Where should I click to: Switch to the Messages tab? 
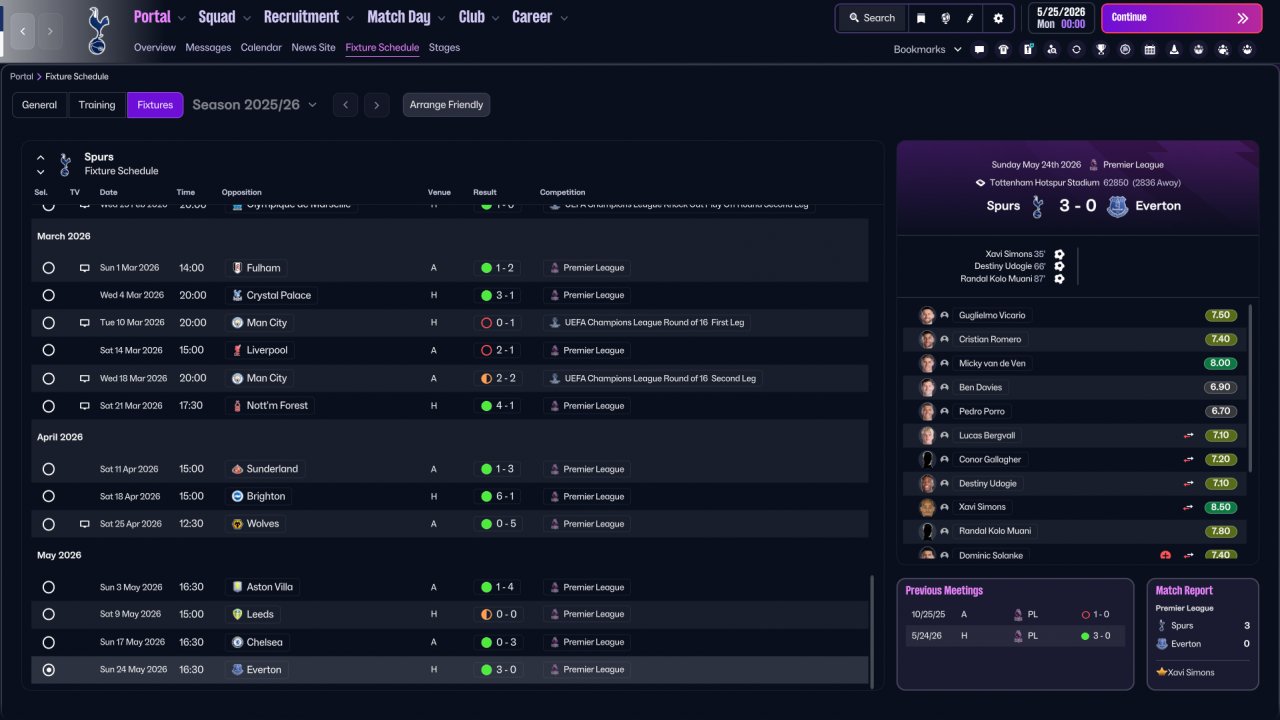pyautogui.click(x=208, y=47)
